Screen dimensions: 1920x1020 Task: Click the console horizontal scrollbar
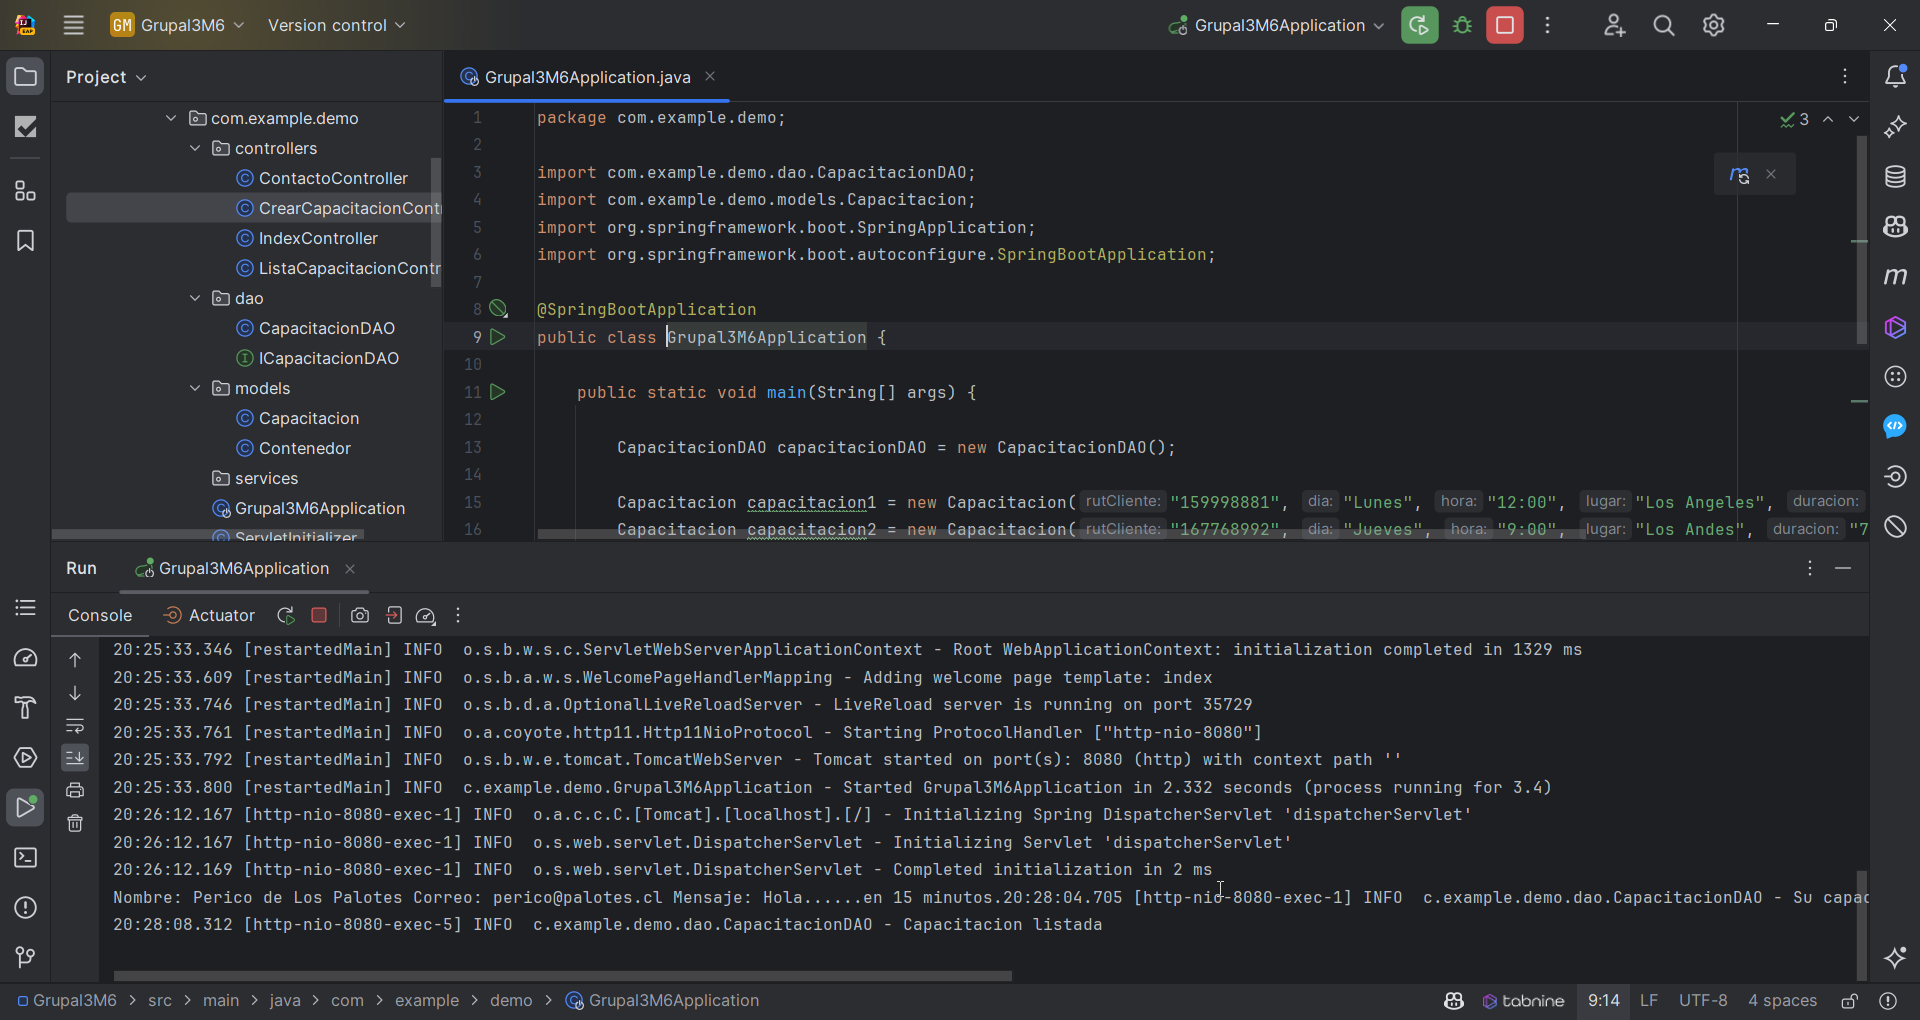click(560, 975)
